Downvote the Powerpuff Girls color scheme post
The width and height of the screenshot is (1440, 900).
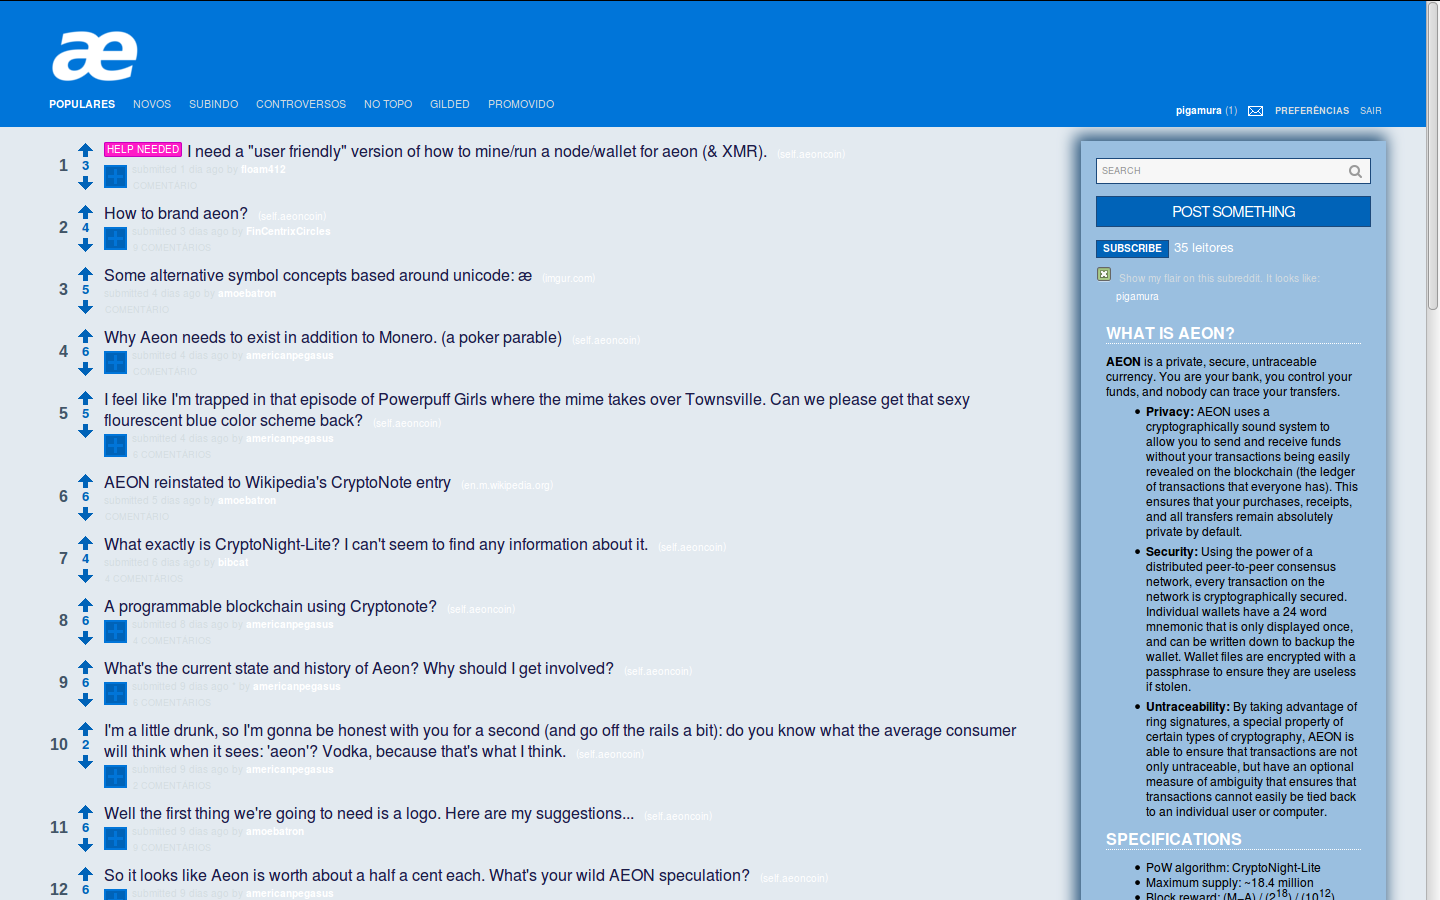86,430
